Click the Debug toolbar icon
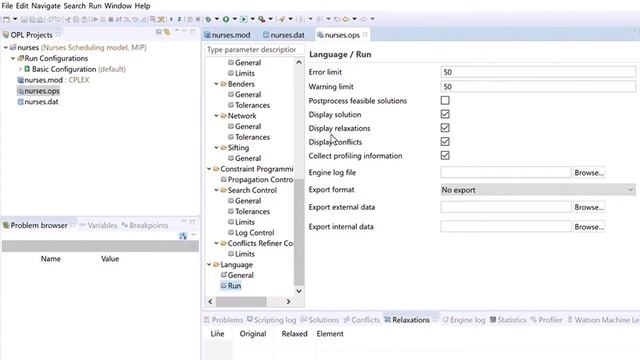The image size is (640, 360). (209, 19)
